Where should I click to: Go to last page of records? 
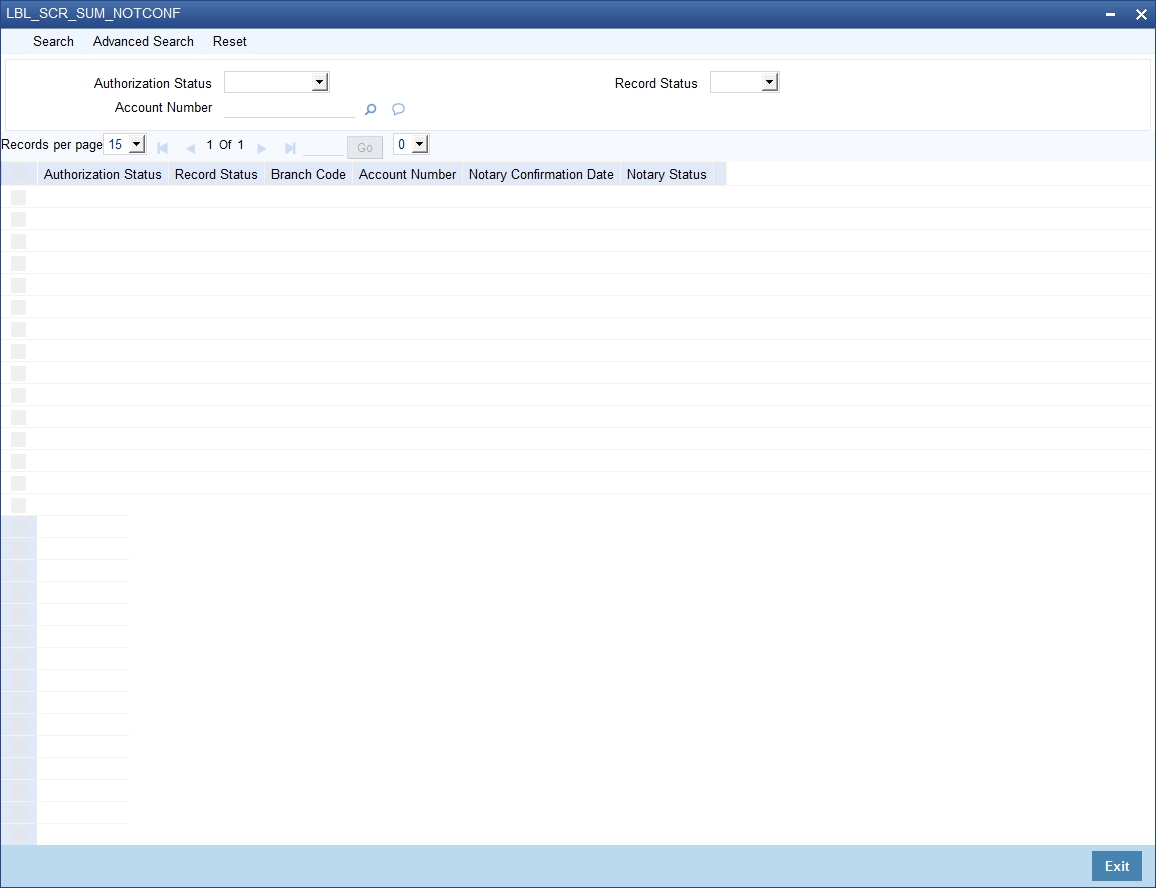290,148
